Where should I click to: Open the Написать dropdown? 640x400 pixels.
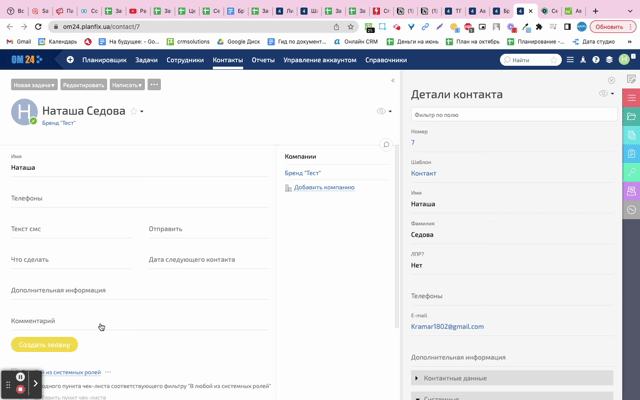(x=127, y=85)
